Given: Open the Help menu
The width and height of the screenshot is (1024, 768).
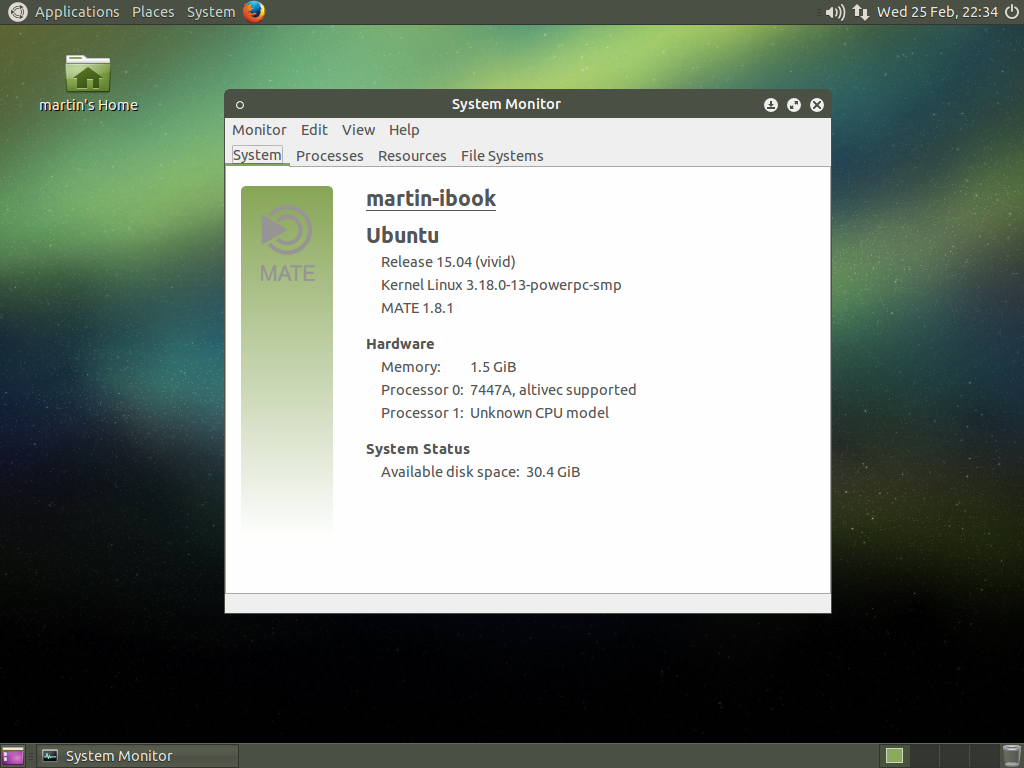Looking at the screenshot, I should point(404,130).
